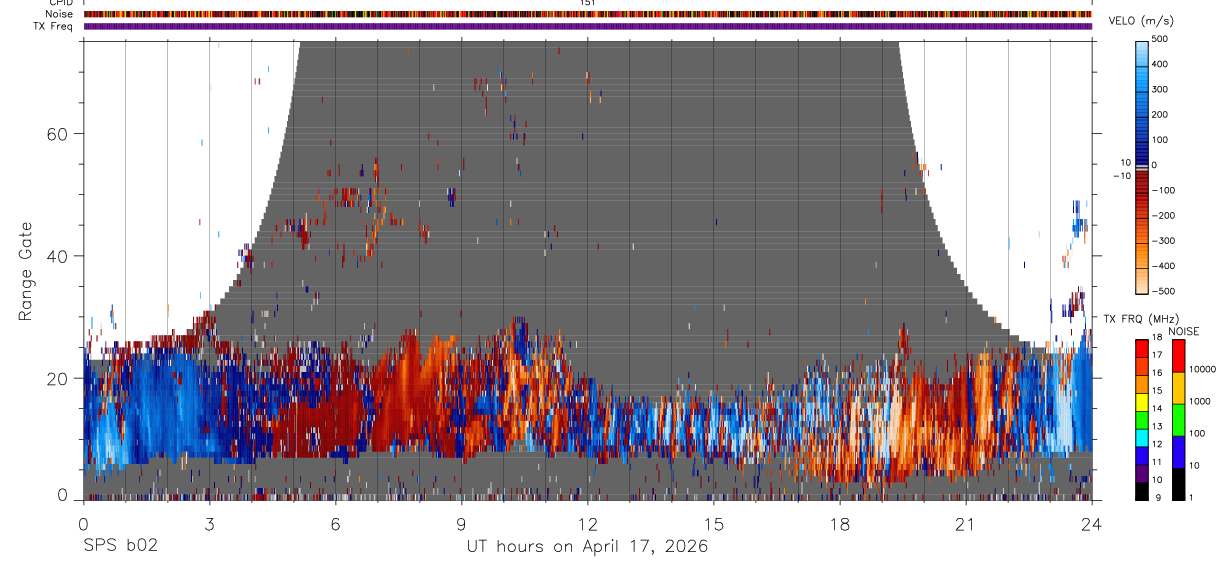
Task: Click the 15 tick on UT hours axis
Action: click(714, 523)
